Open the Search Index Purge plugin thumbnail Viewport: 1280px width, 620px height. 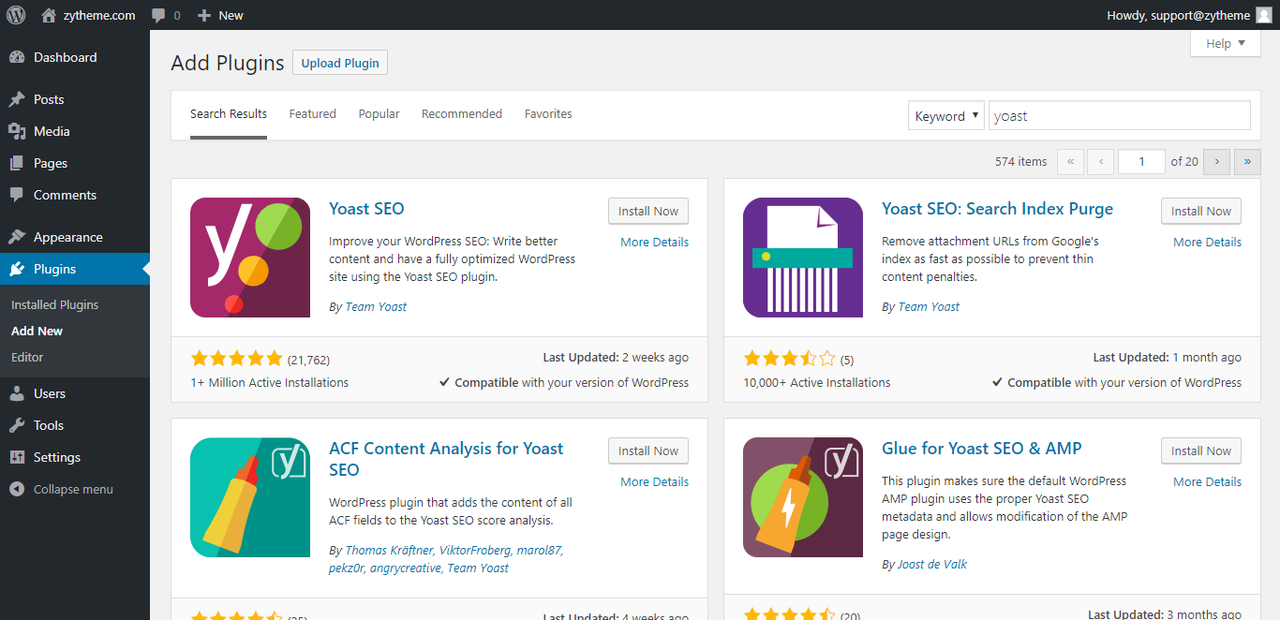(x=803, y=257)
